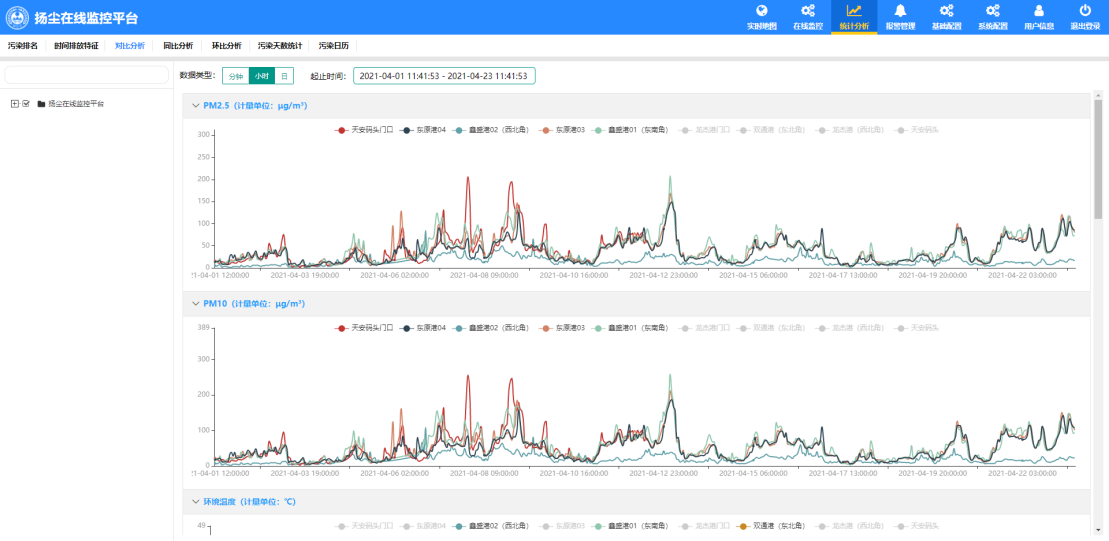The height and width of the screenshot is (541, 1109).
Task: Open the 起止时间 date range field
Action: (x=443, y=76)
